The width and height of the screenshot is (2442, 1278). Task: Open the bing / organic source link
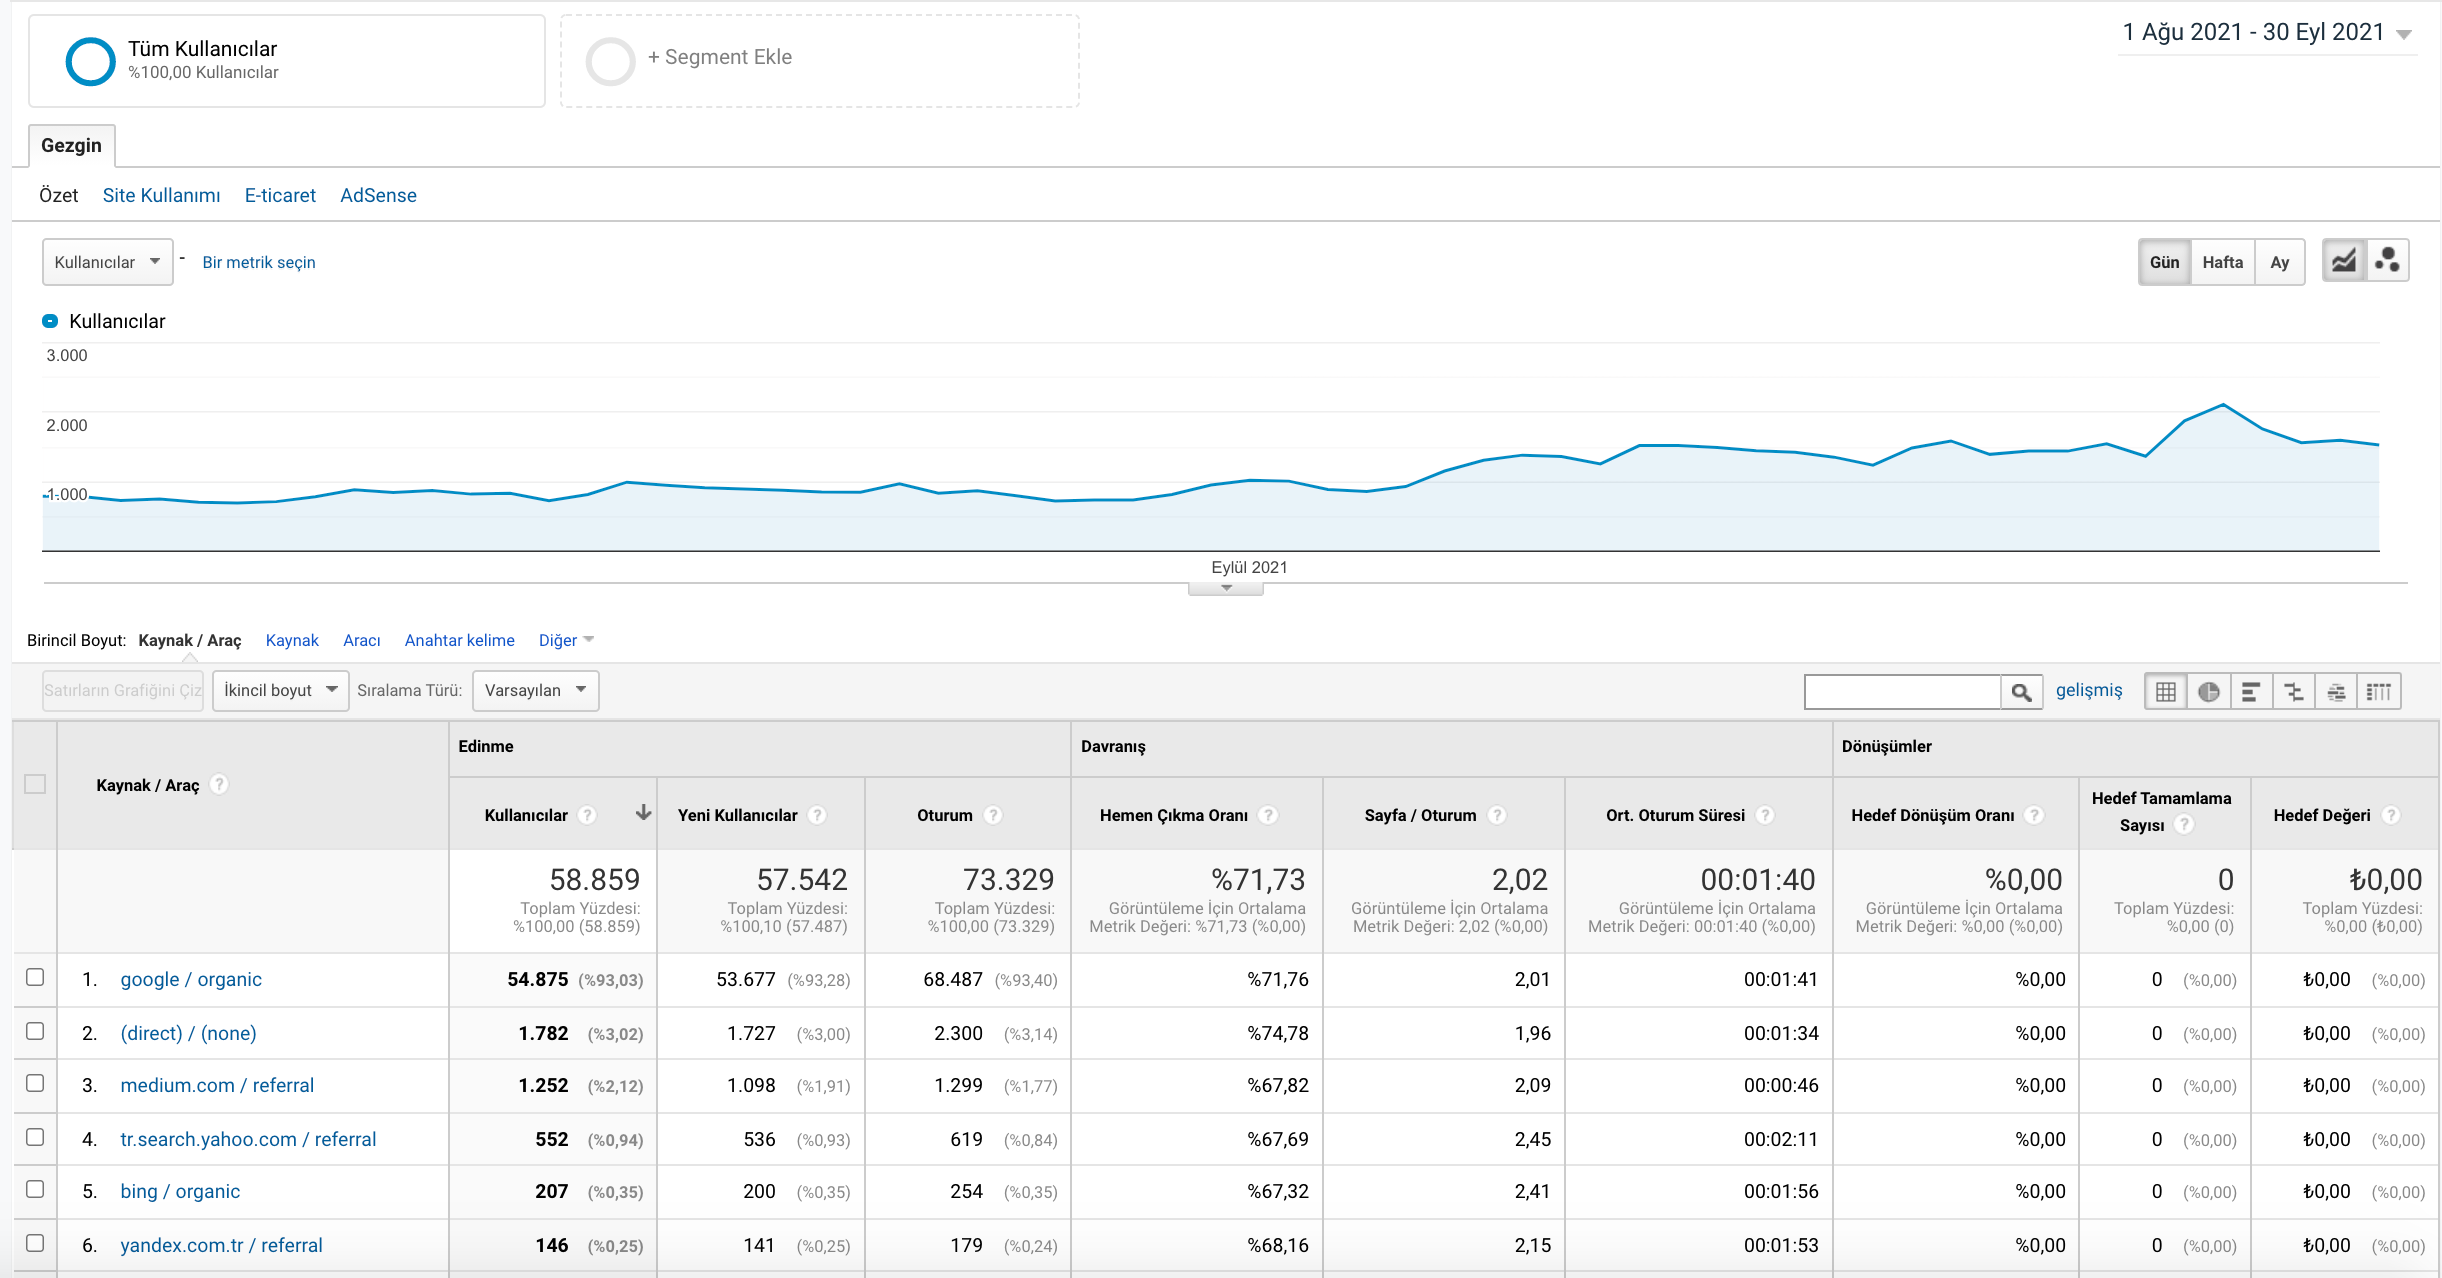point(180,1192)
